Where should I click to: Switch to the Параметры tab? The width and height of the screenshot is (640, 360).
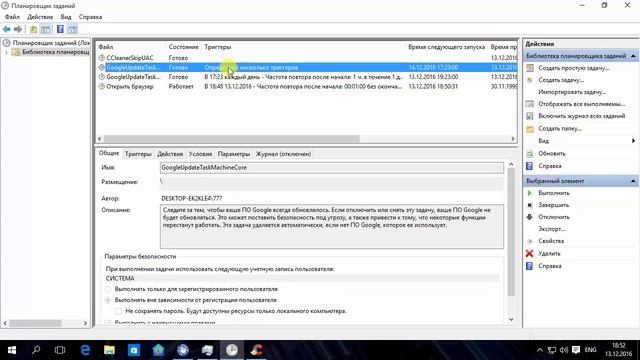[x=233, y=154]
